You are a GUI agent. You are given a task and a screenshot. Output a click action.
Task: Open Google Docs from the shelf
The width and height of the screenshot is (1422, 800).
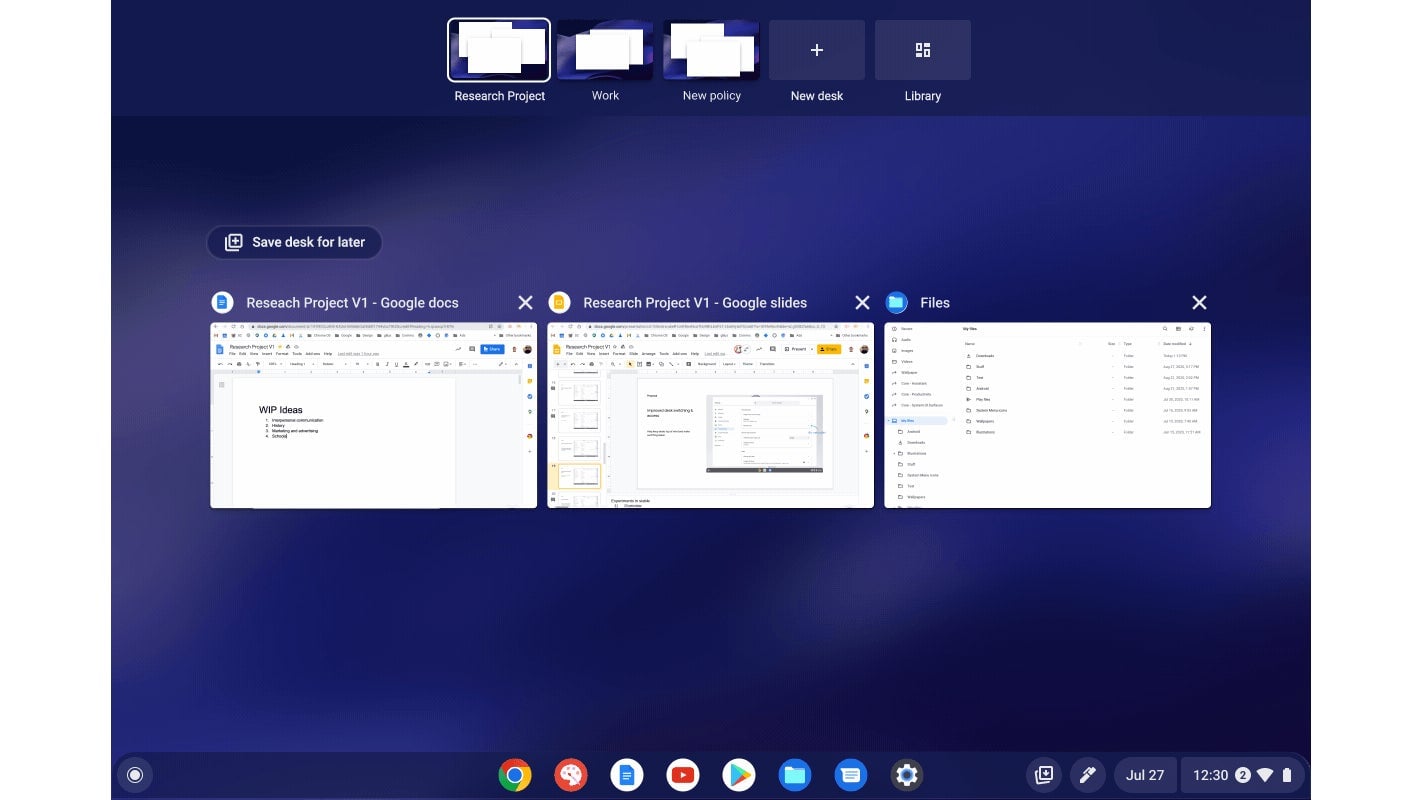pos(626,774)
